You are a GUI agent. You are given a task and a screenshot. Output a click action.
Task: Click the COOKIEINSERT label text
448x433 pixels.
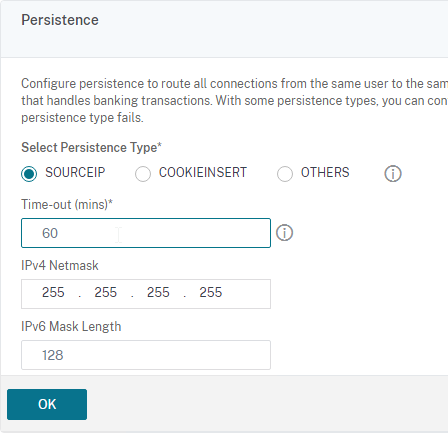pos(203,173)
